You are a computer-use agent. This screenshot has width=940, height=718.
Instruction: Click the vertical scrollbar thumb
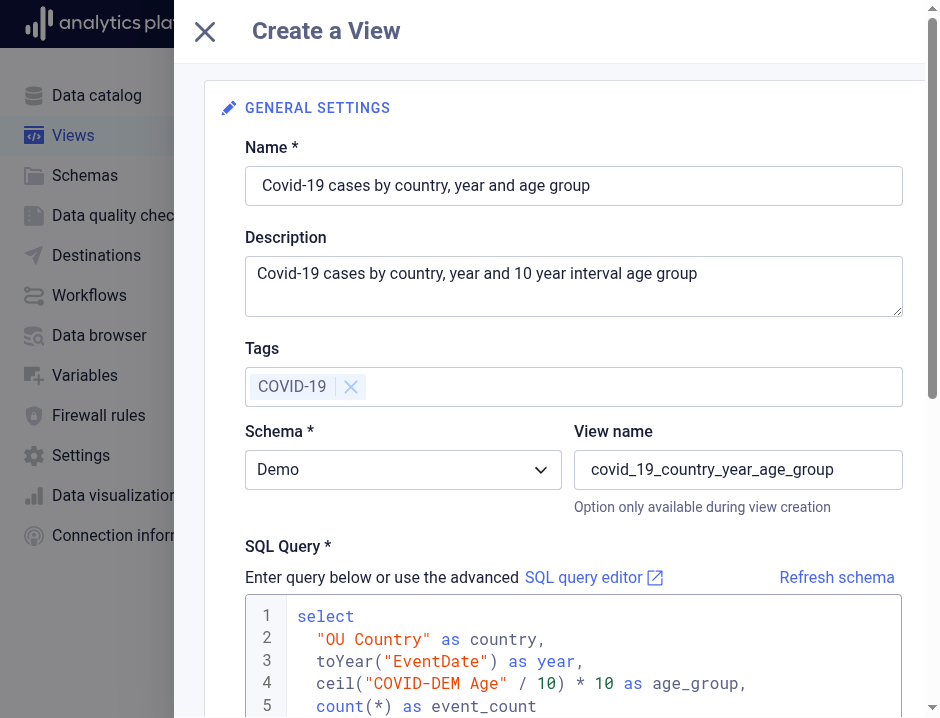[932, 208]
